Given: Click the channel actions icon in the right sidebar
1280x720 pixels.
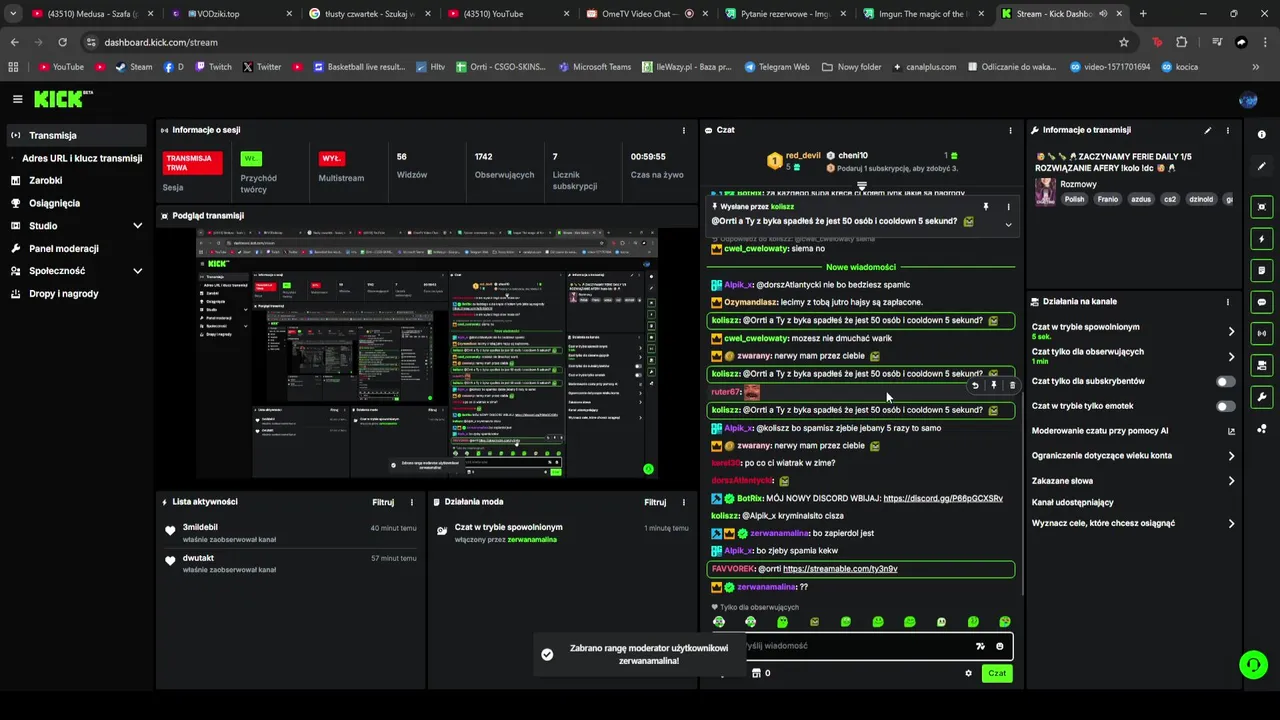Looking at the screenshot, I should point(1262,365).
